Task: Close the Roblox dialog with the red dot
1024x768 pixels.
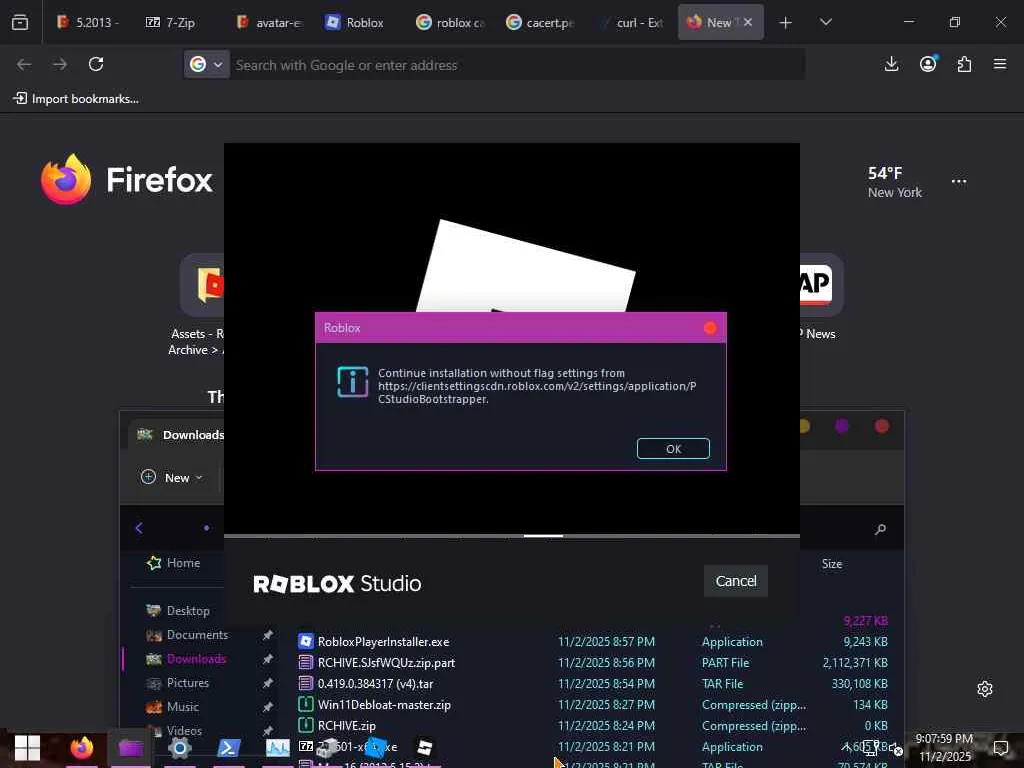Action: (711, 328)
